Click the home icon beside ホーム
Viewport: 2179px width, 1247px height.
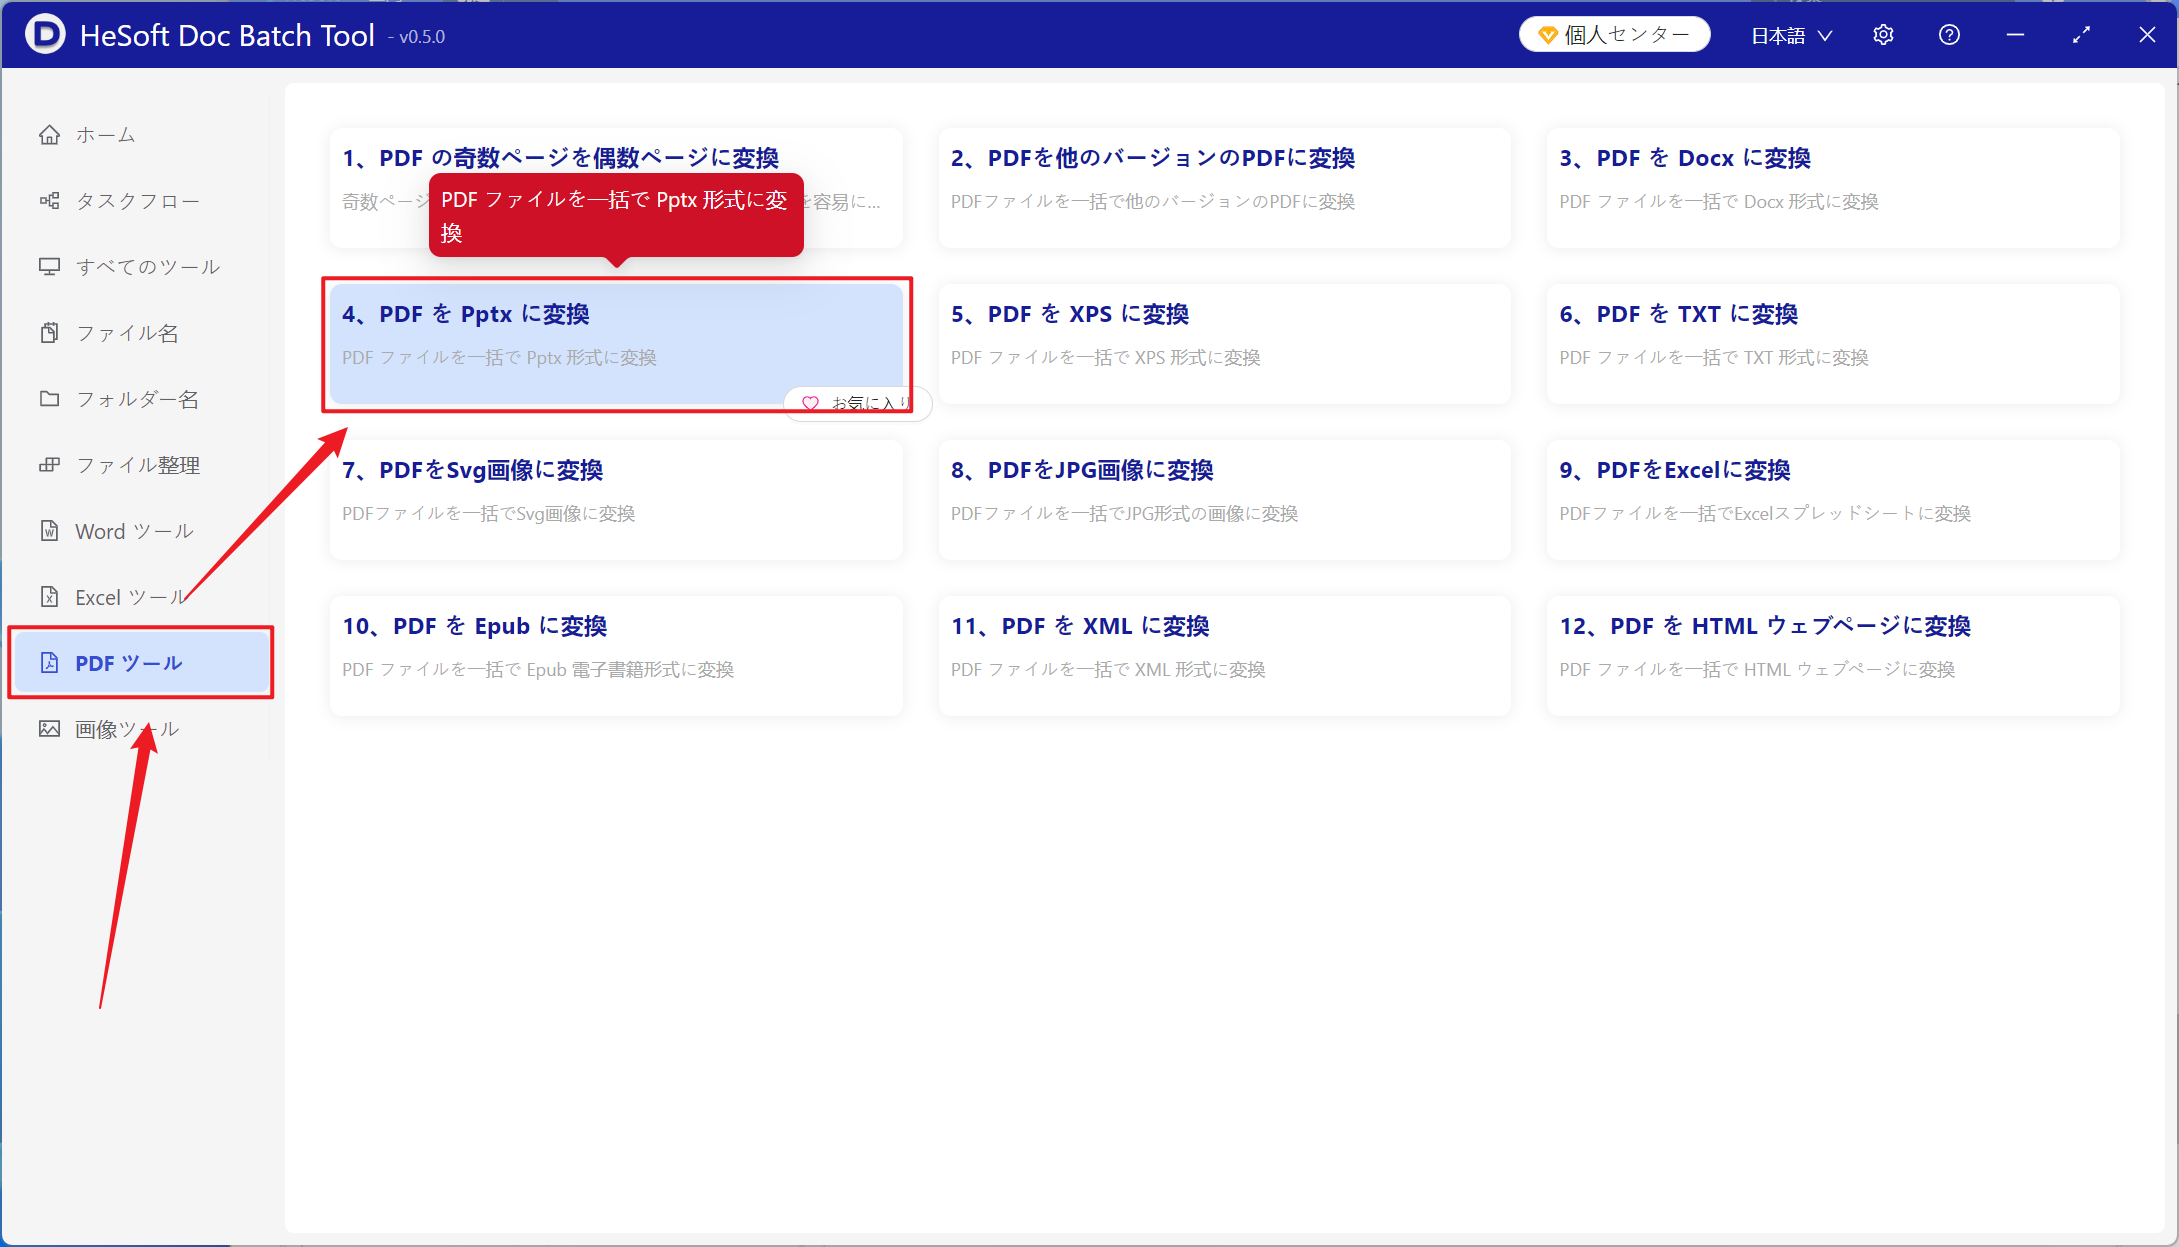49,134
